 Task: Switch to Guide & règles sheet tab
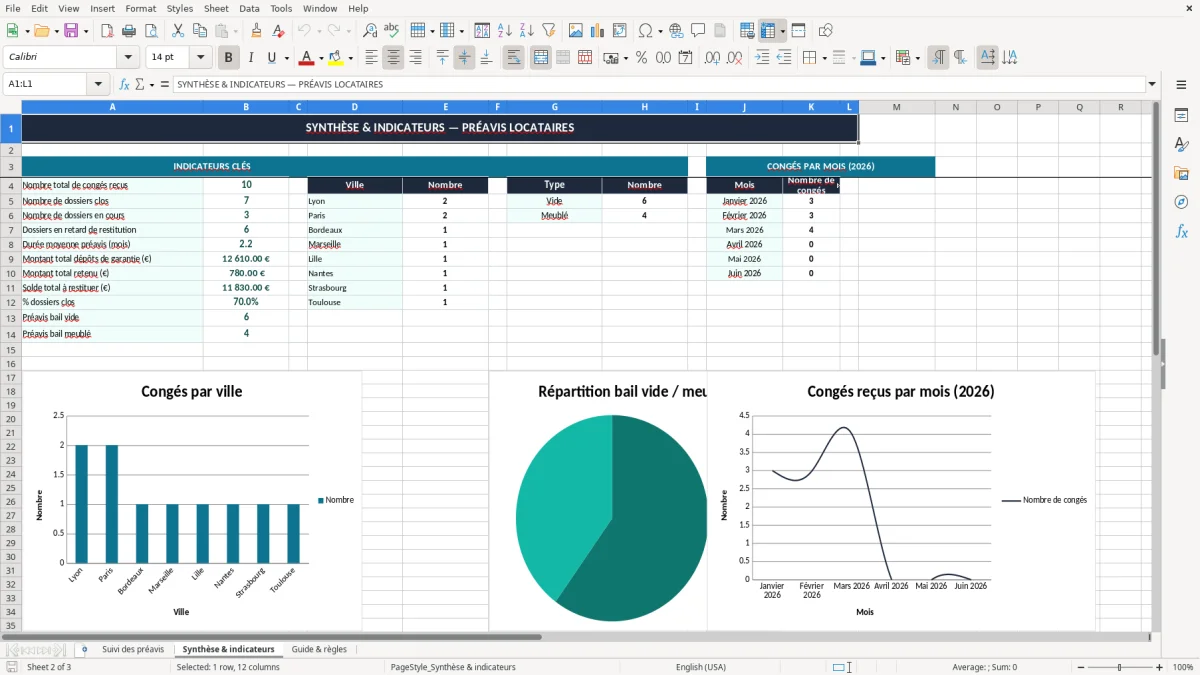319,649
